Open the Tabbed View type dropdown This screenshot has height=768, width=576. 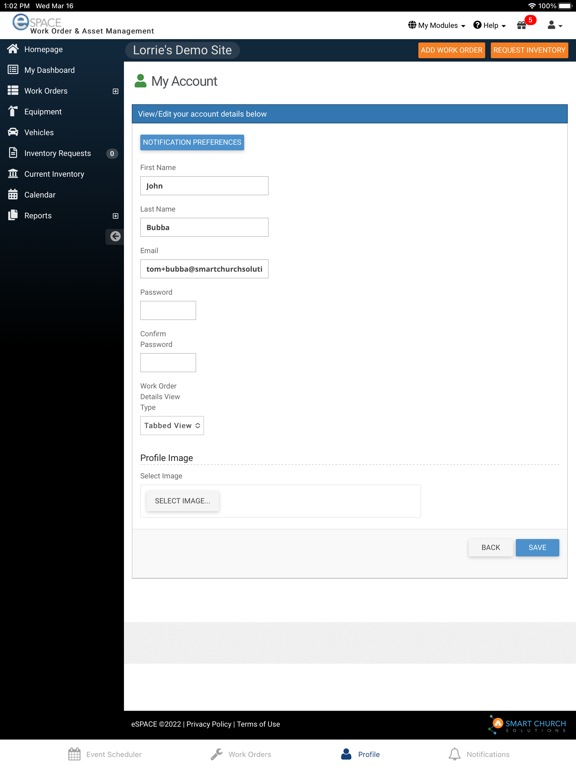(x=172, y=426)
